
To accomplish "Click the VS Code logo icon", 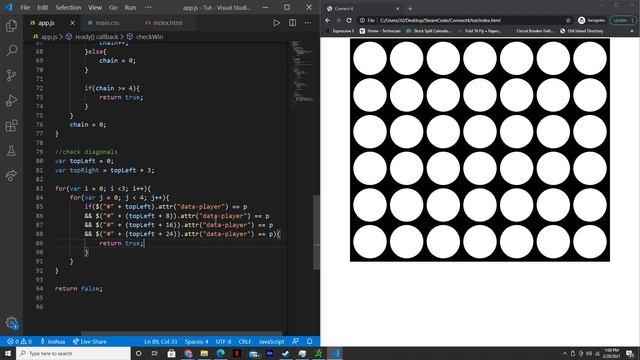I will (x=9, y=7).
